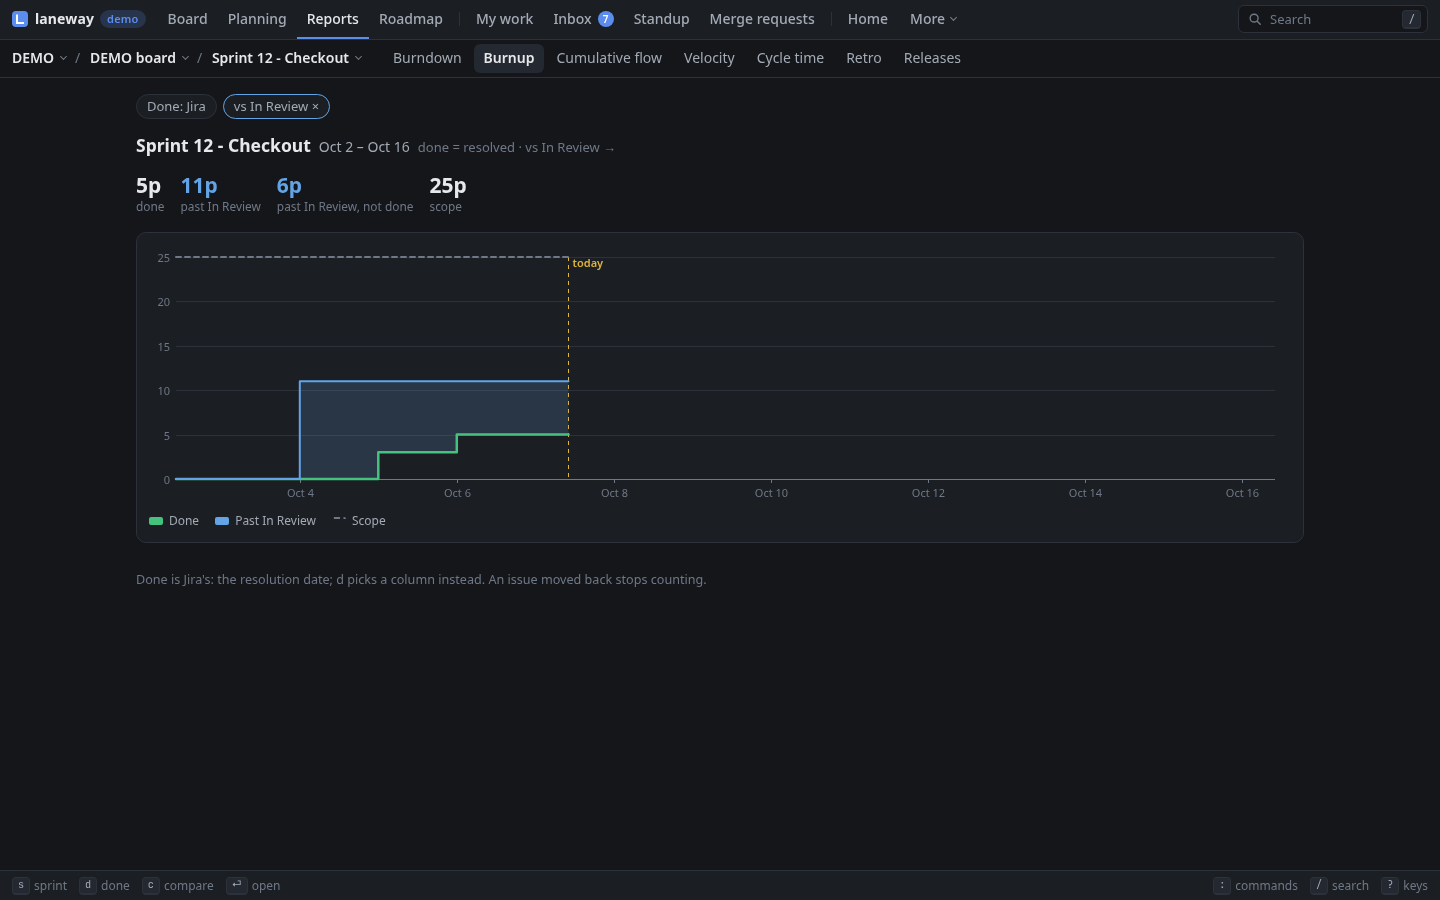This screenshot has height=900, width=1440.
Task: Click the laneway logo icon
Action: 20,19
